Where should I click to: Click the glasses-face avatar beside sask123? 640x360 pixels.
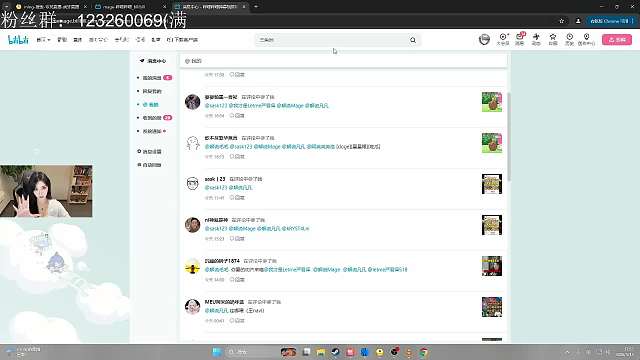click(192, 184)
